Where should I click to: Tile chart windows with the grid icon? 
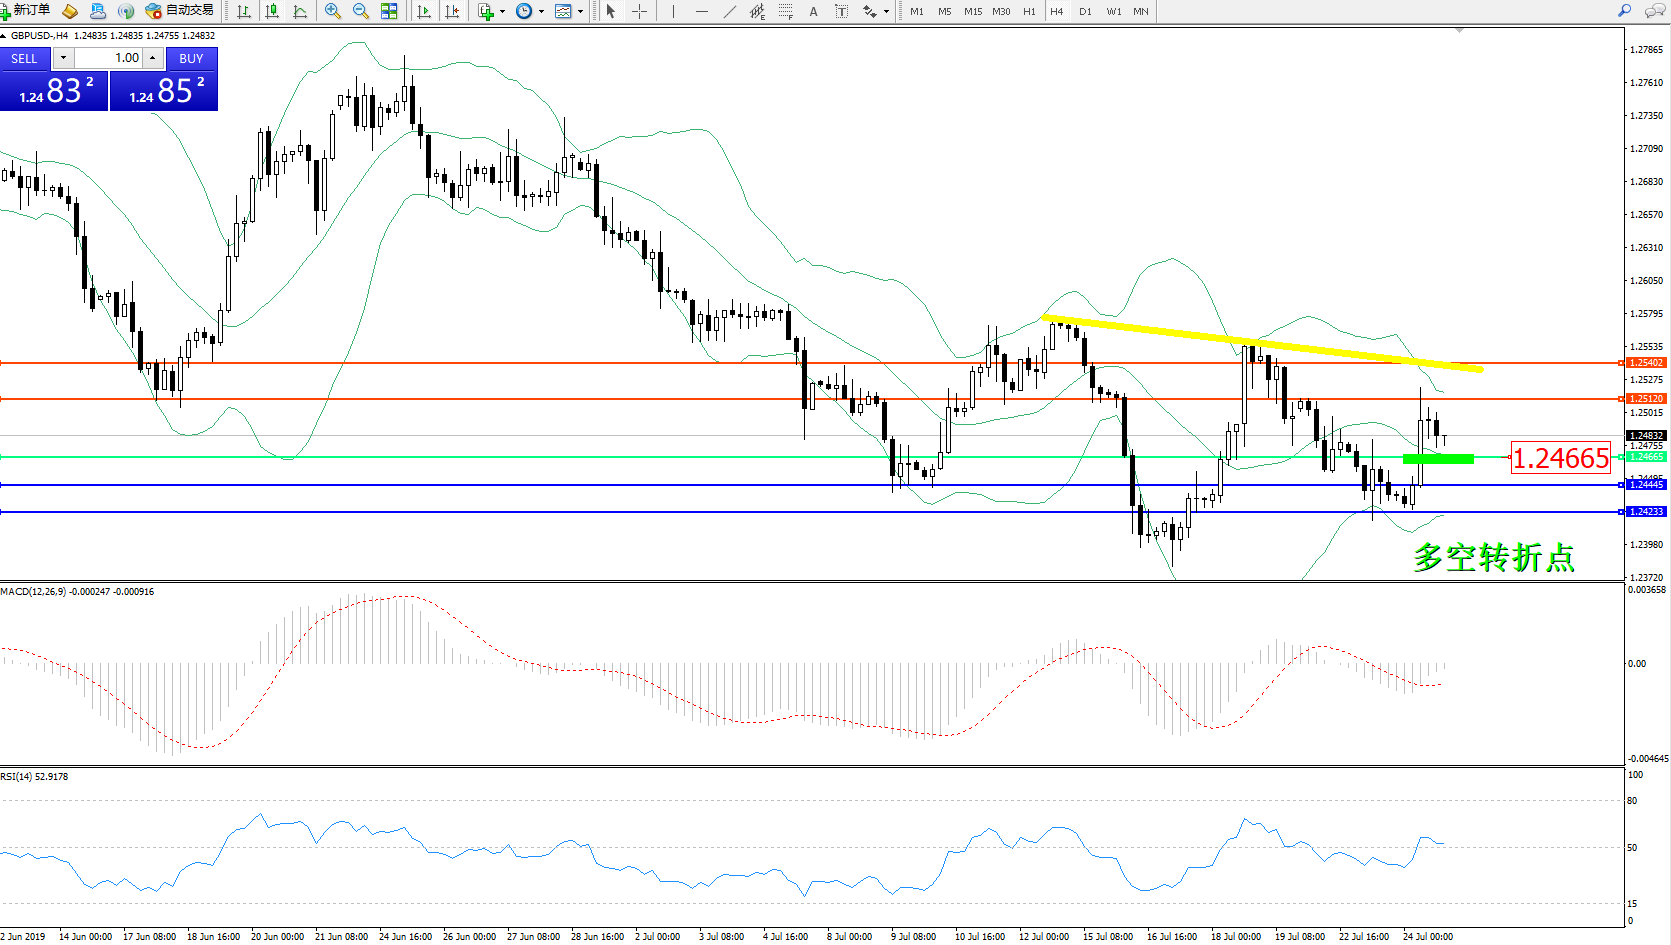389,11
